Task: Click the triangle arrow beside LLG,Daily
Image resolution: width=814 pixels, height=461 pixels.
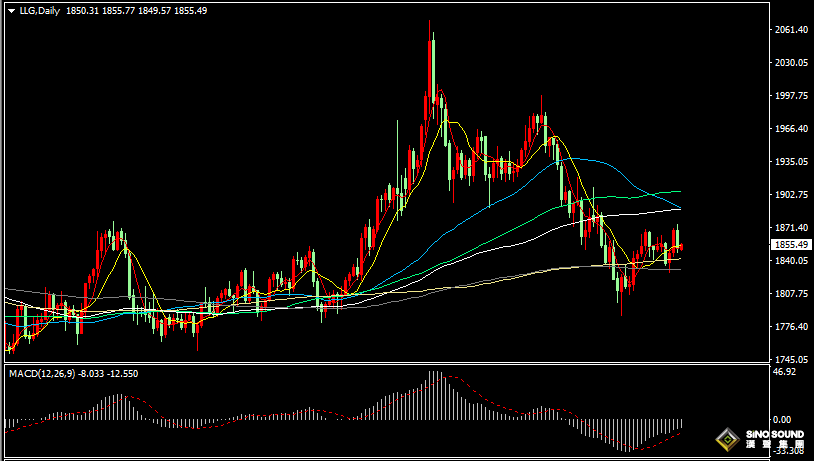Action: (x=11, y=11)
